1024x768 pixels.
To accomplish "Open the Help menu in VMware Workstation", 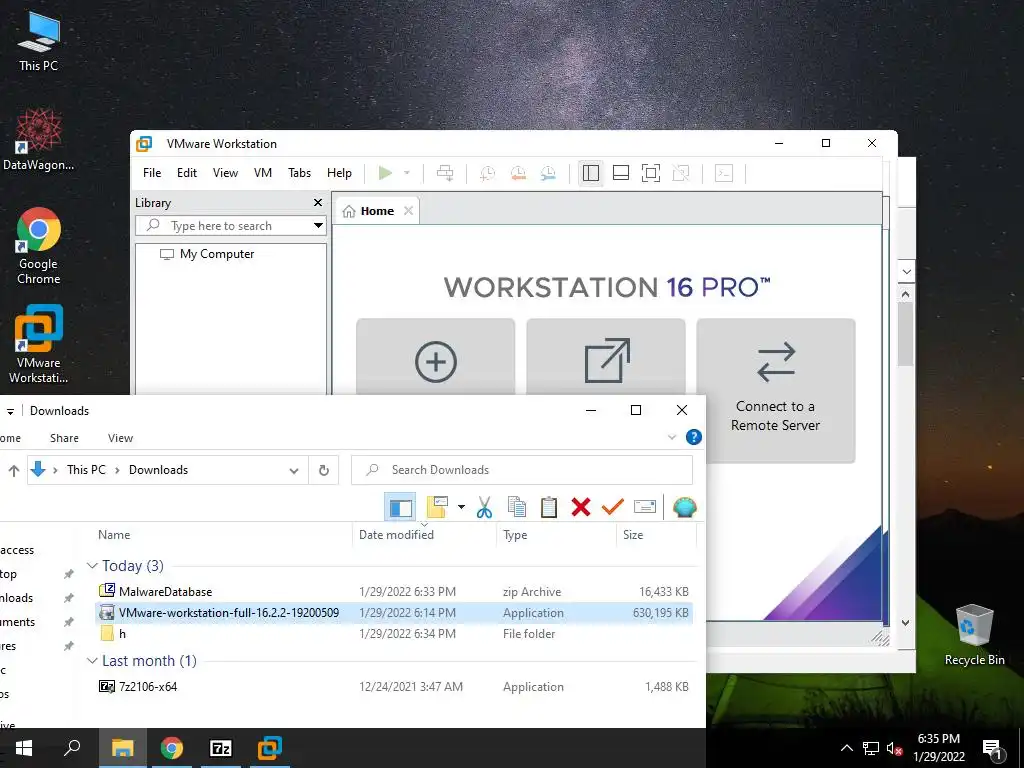I will pos(339,173).
